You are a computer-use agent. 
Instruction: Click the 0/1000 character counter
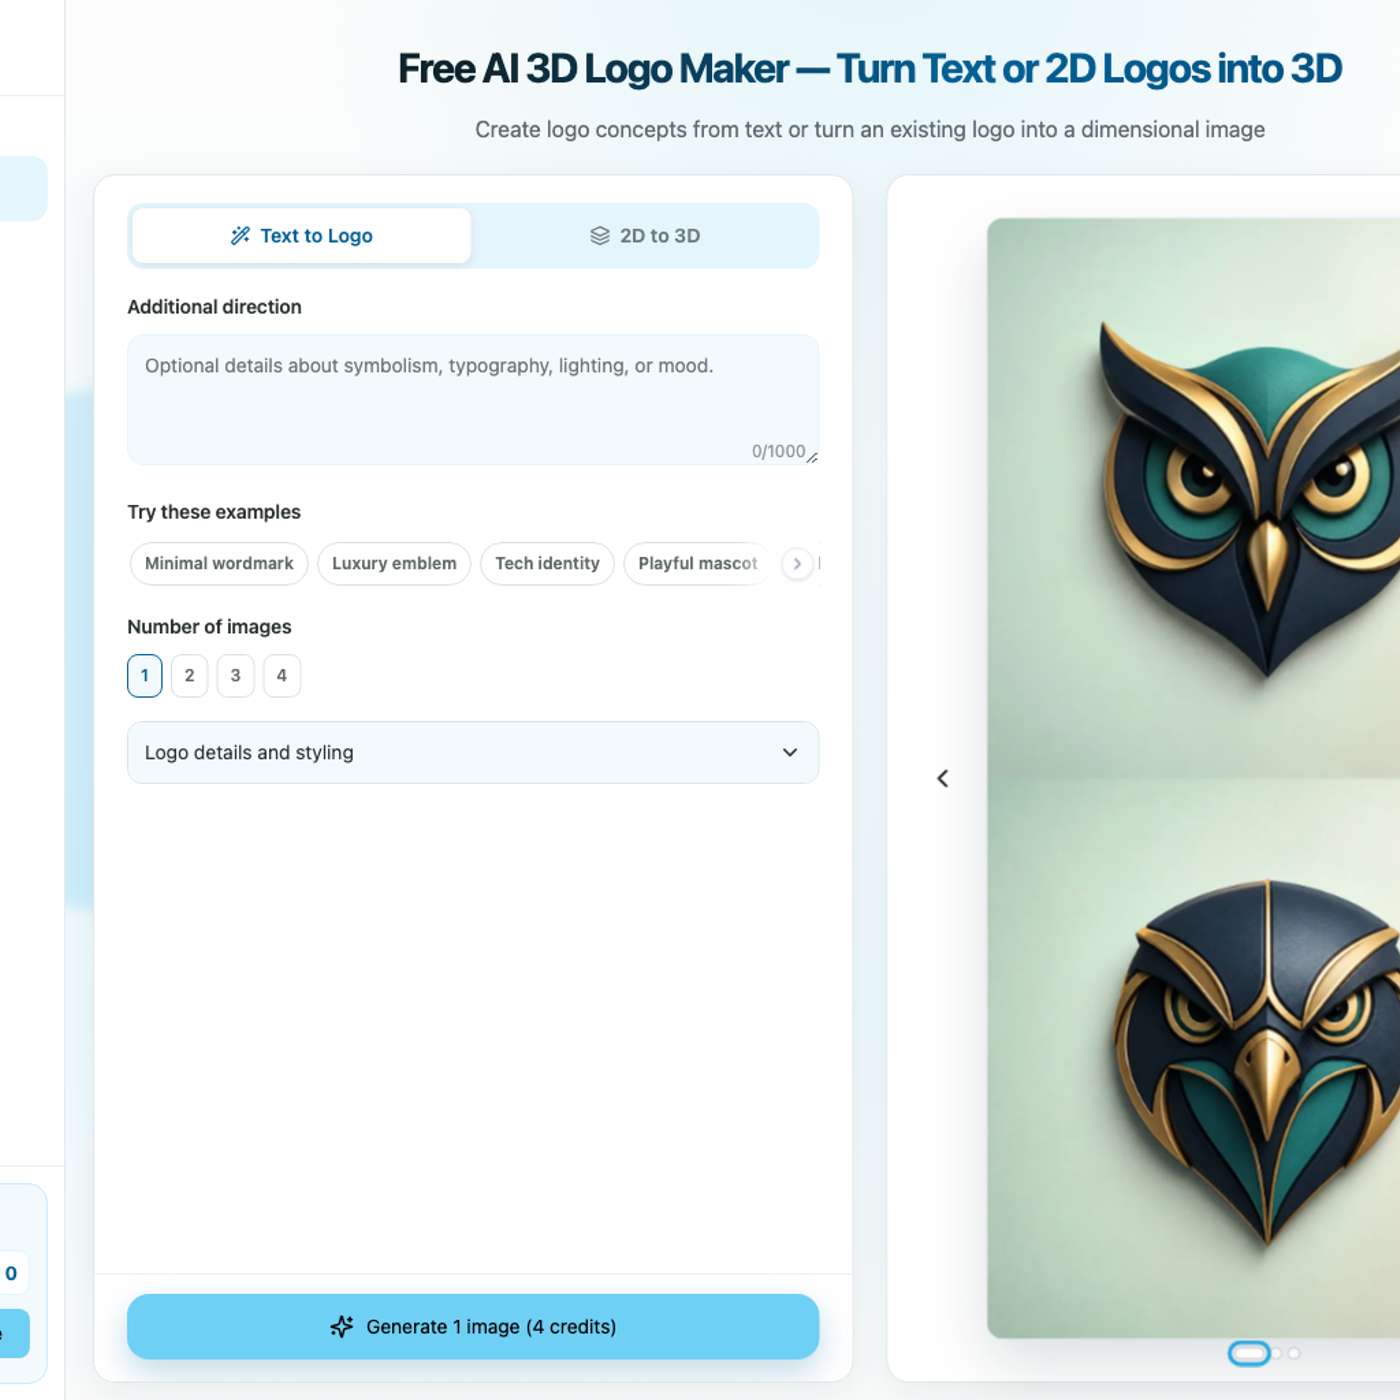[x=778, y=452]
